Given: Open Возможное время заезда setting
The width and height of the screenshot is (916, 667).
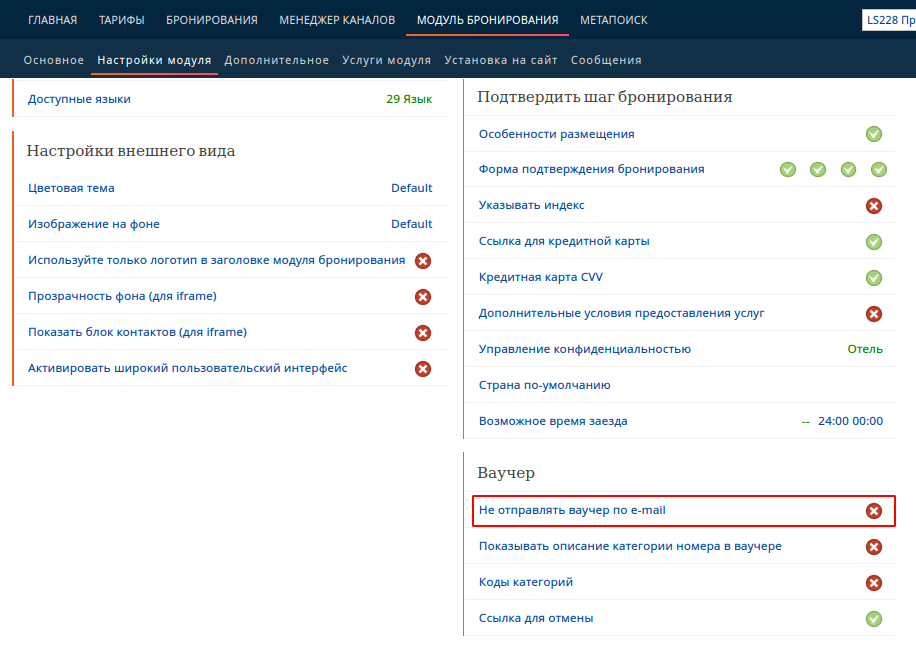Looking at the screenshot, I should 553,421.
